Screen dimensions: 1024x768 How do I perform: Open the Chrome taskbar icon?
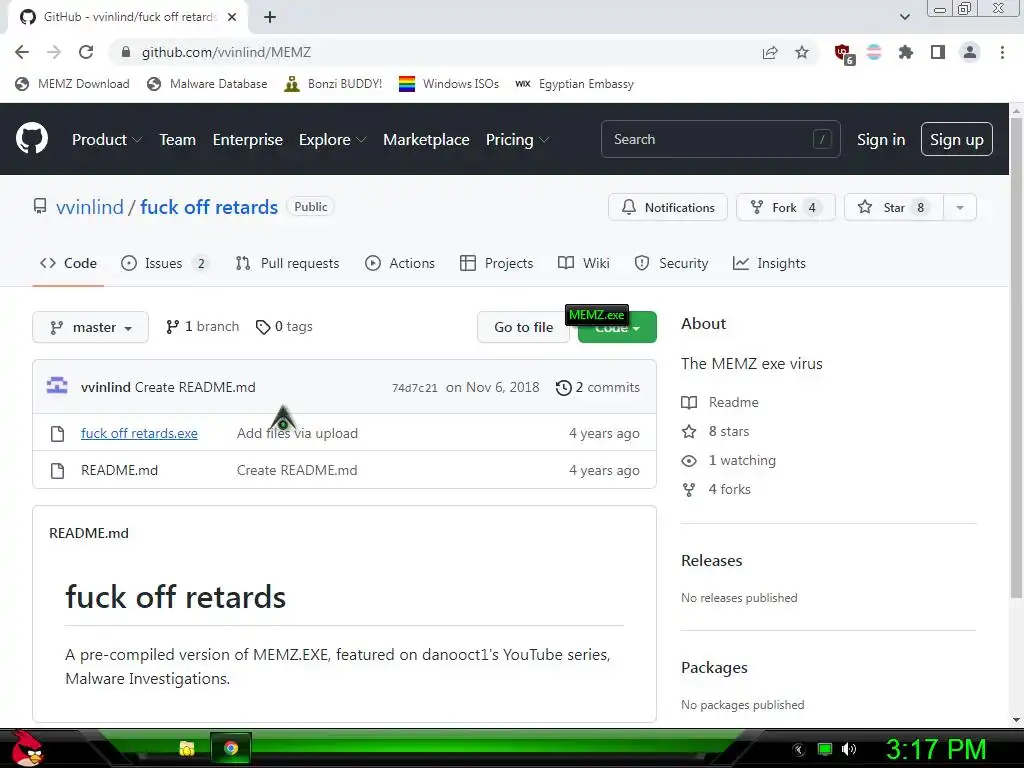point(231,748)
